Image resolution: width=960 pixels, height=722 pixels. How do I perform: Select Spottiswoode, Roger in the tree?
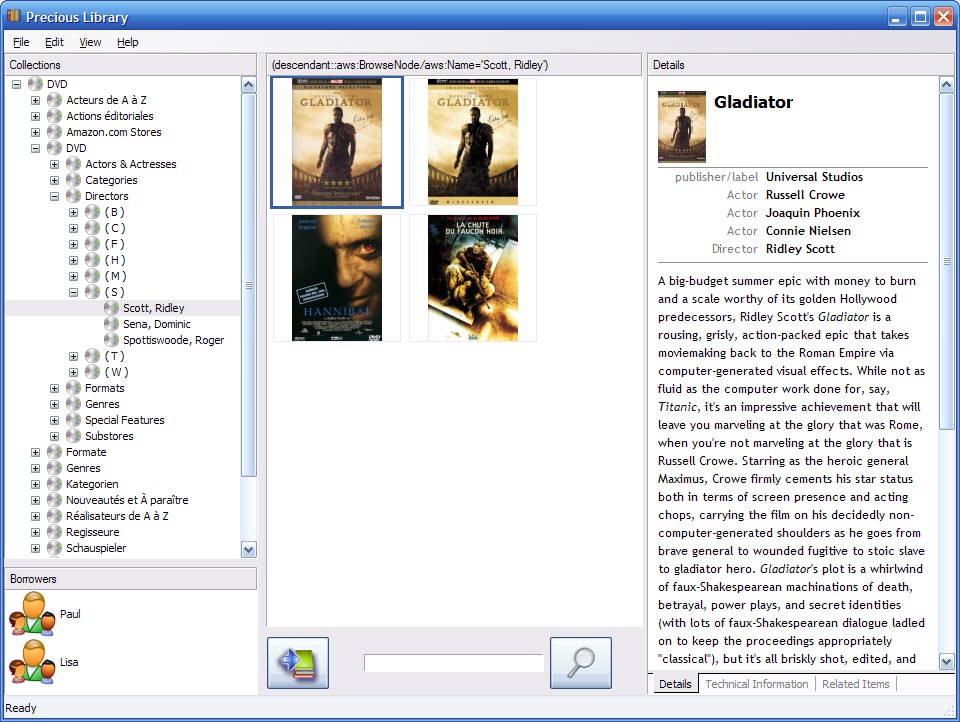tap(173, 339)
